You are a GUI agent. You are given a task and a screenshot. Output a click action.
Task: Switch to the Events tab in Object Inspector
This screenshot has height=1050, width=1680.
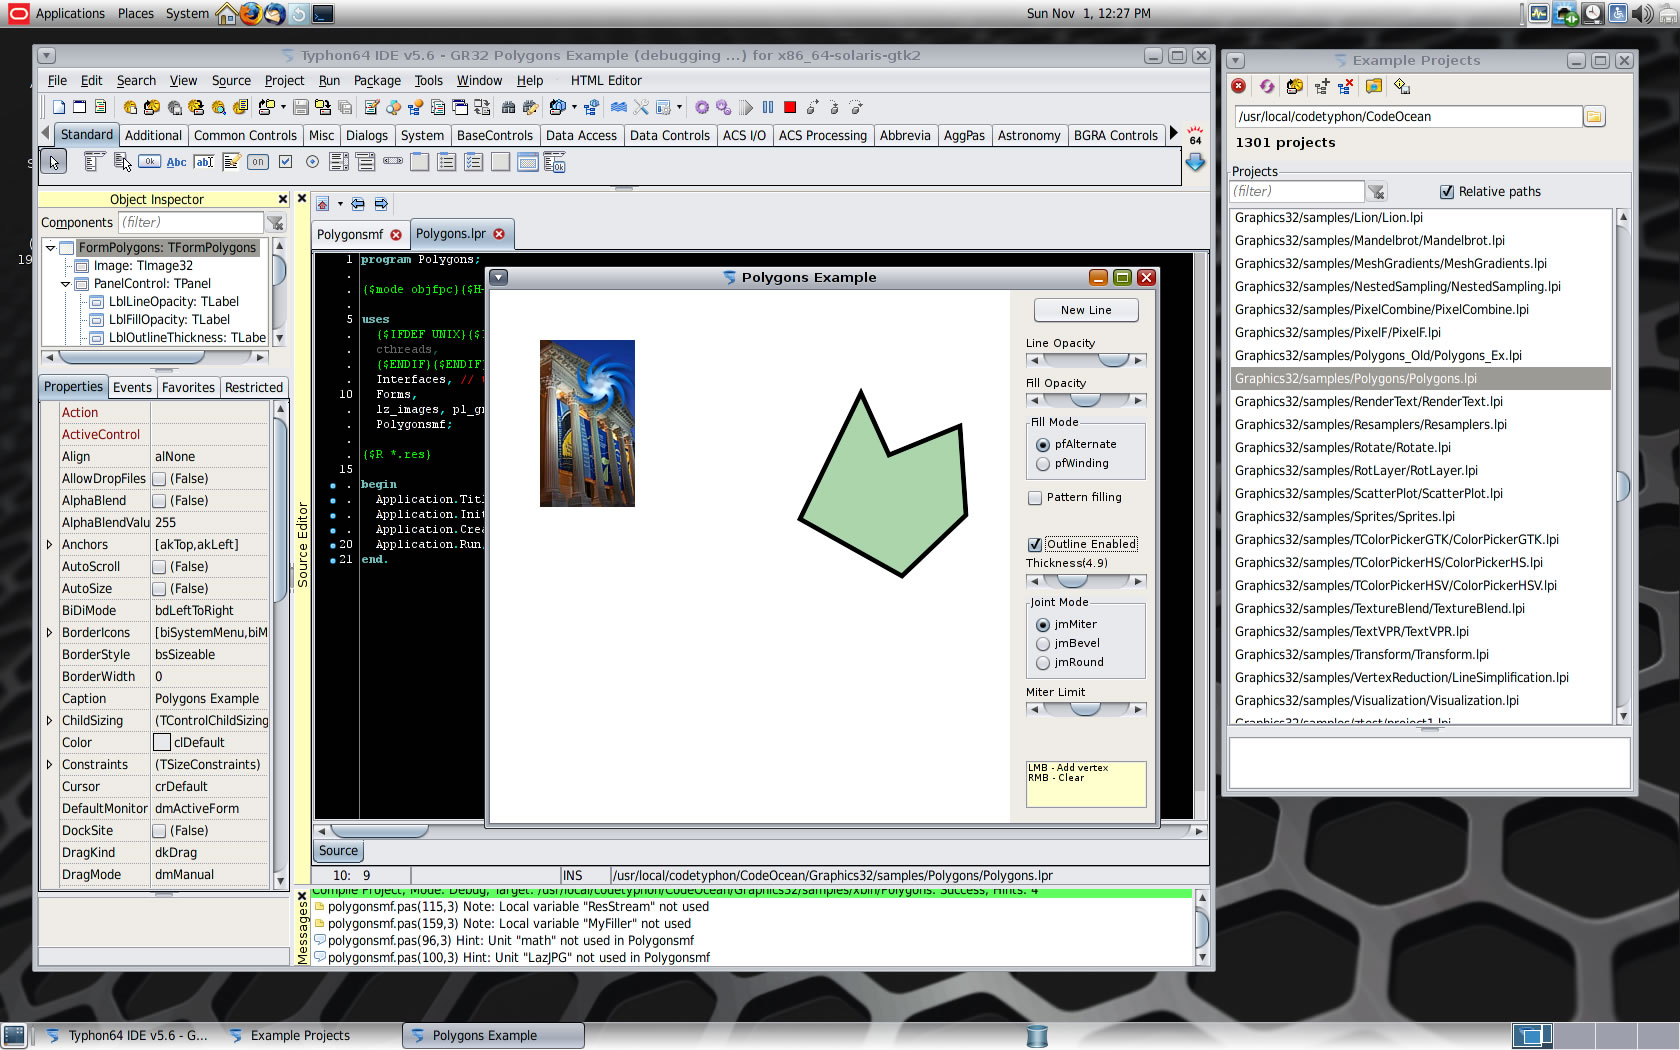click(x=132, y=388)
